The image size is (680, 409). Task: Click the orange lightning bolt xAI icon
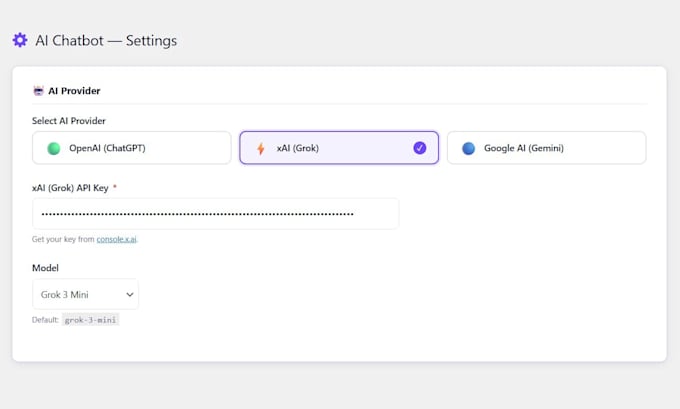[x=261, y=148]
